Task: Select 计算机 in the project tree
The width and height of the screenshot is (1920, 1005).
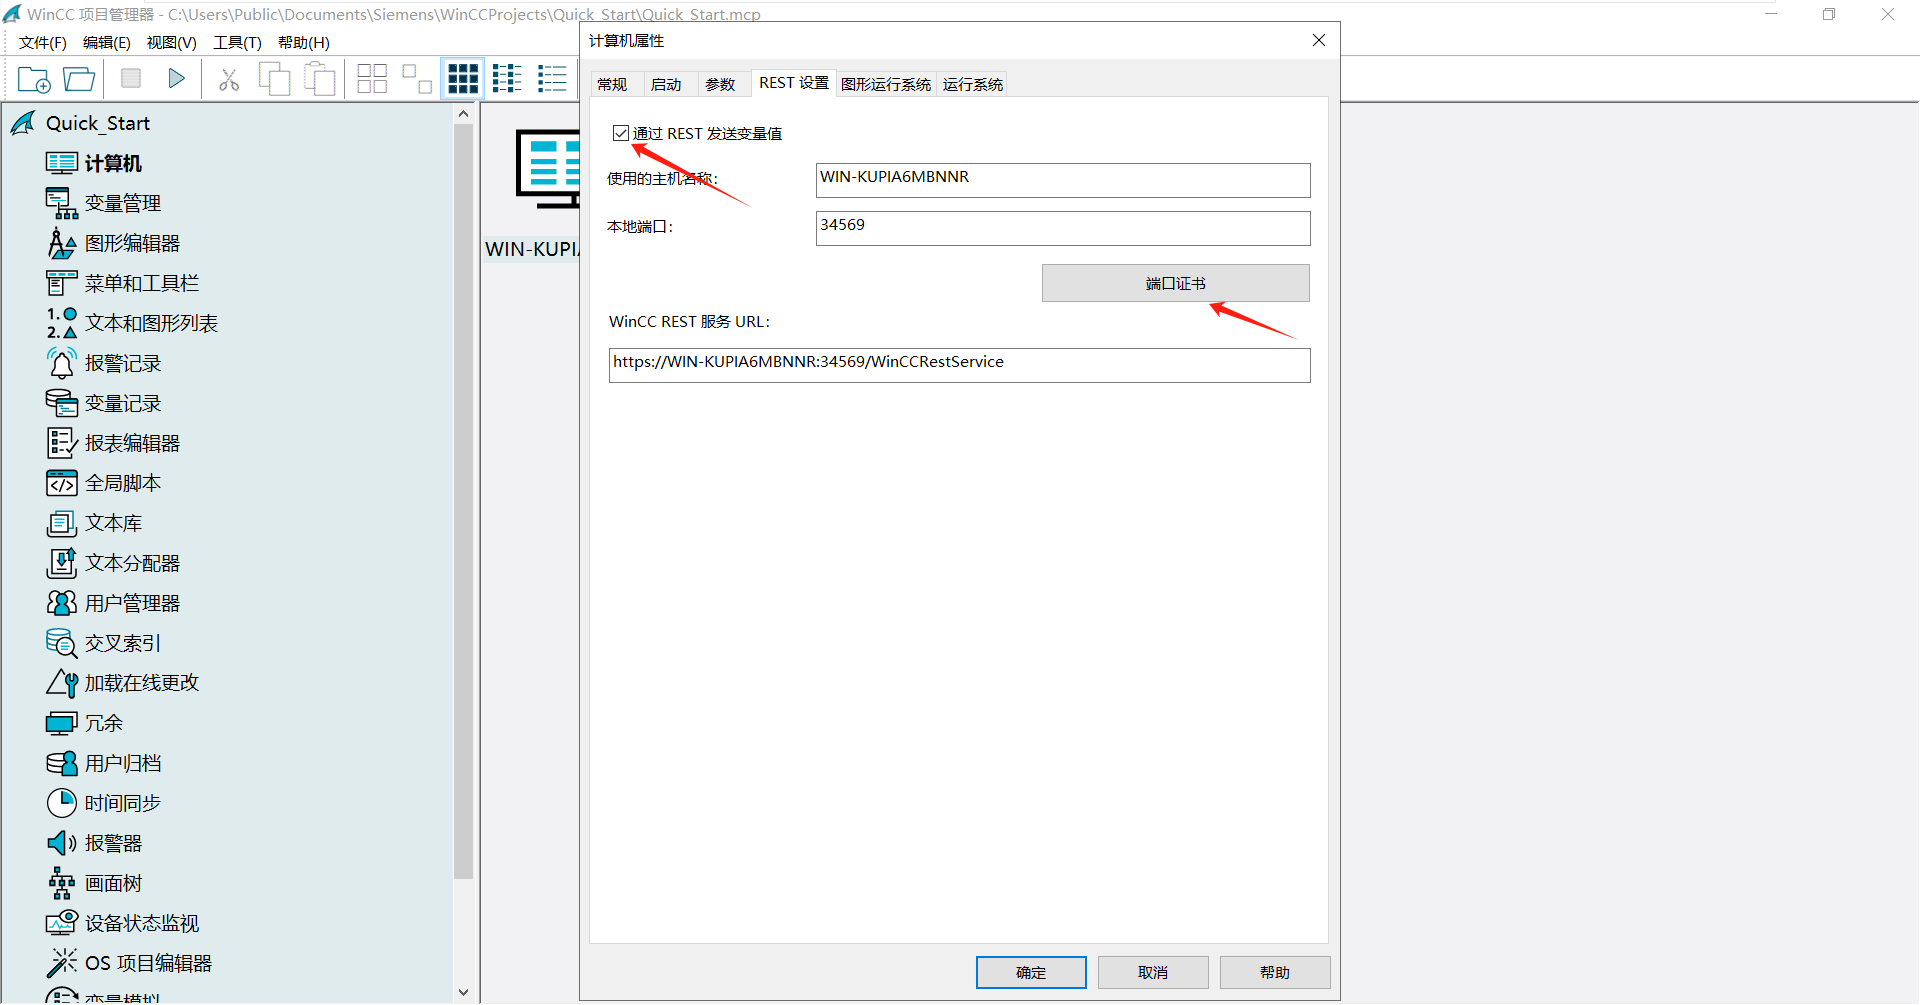Action: tap(94, 163)
